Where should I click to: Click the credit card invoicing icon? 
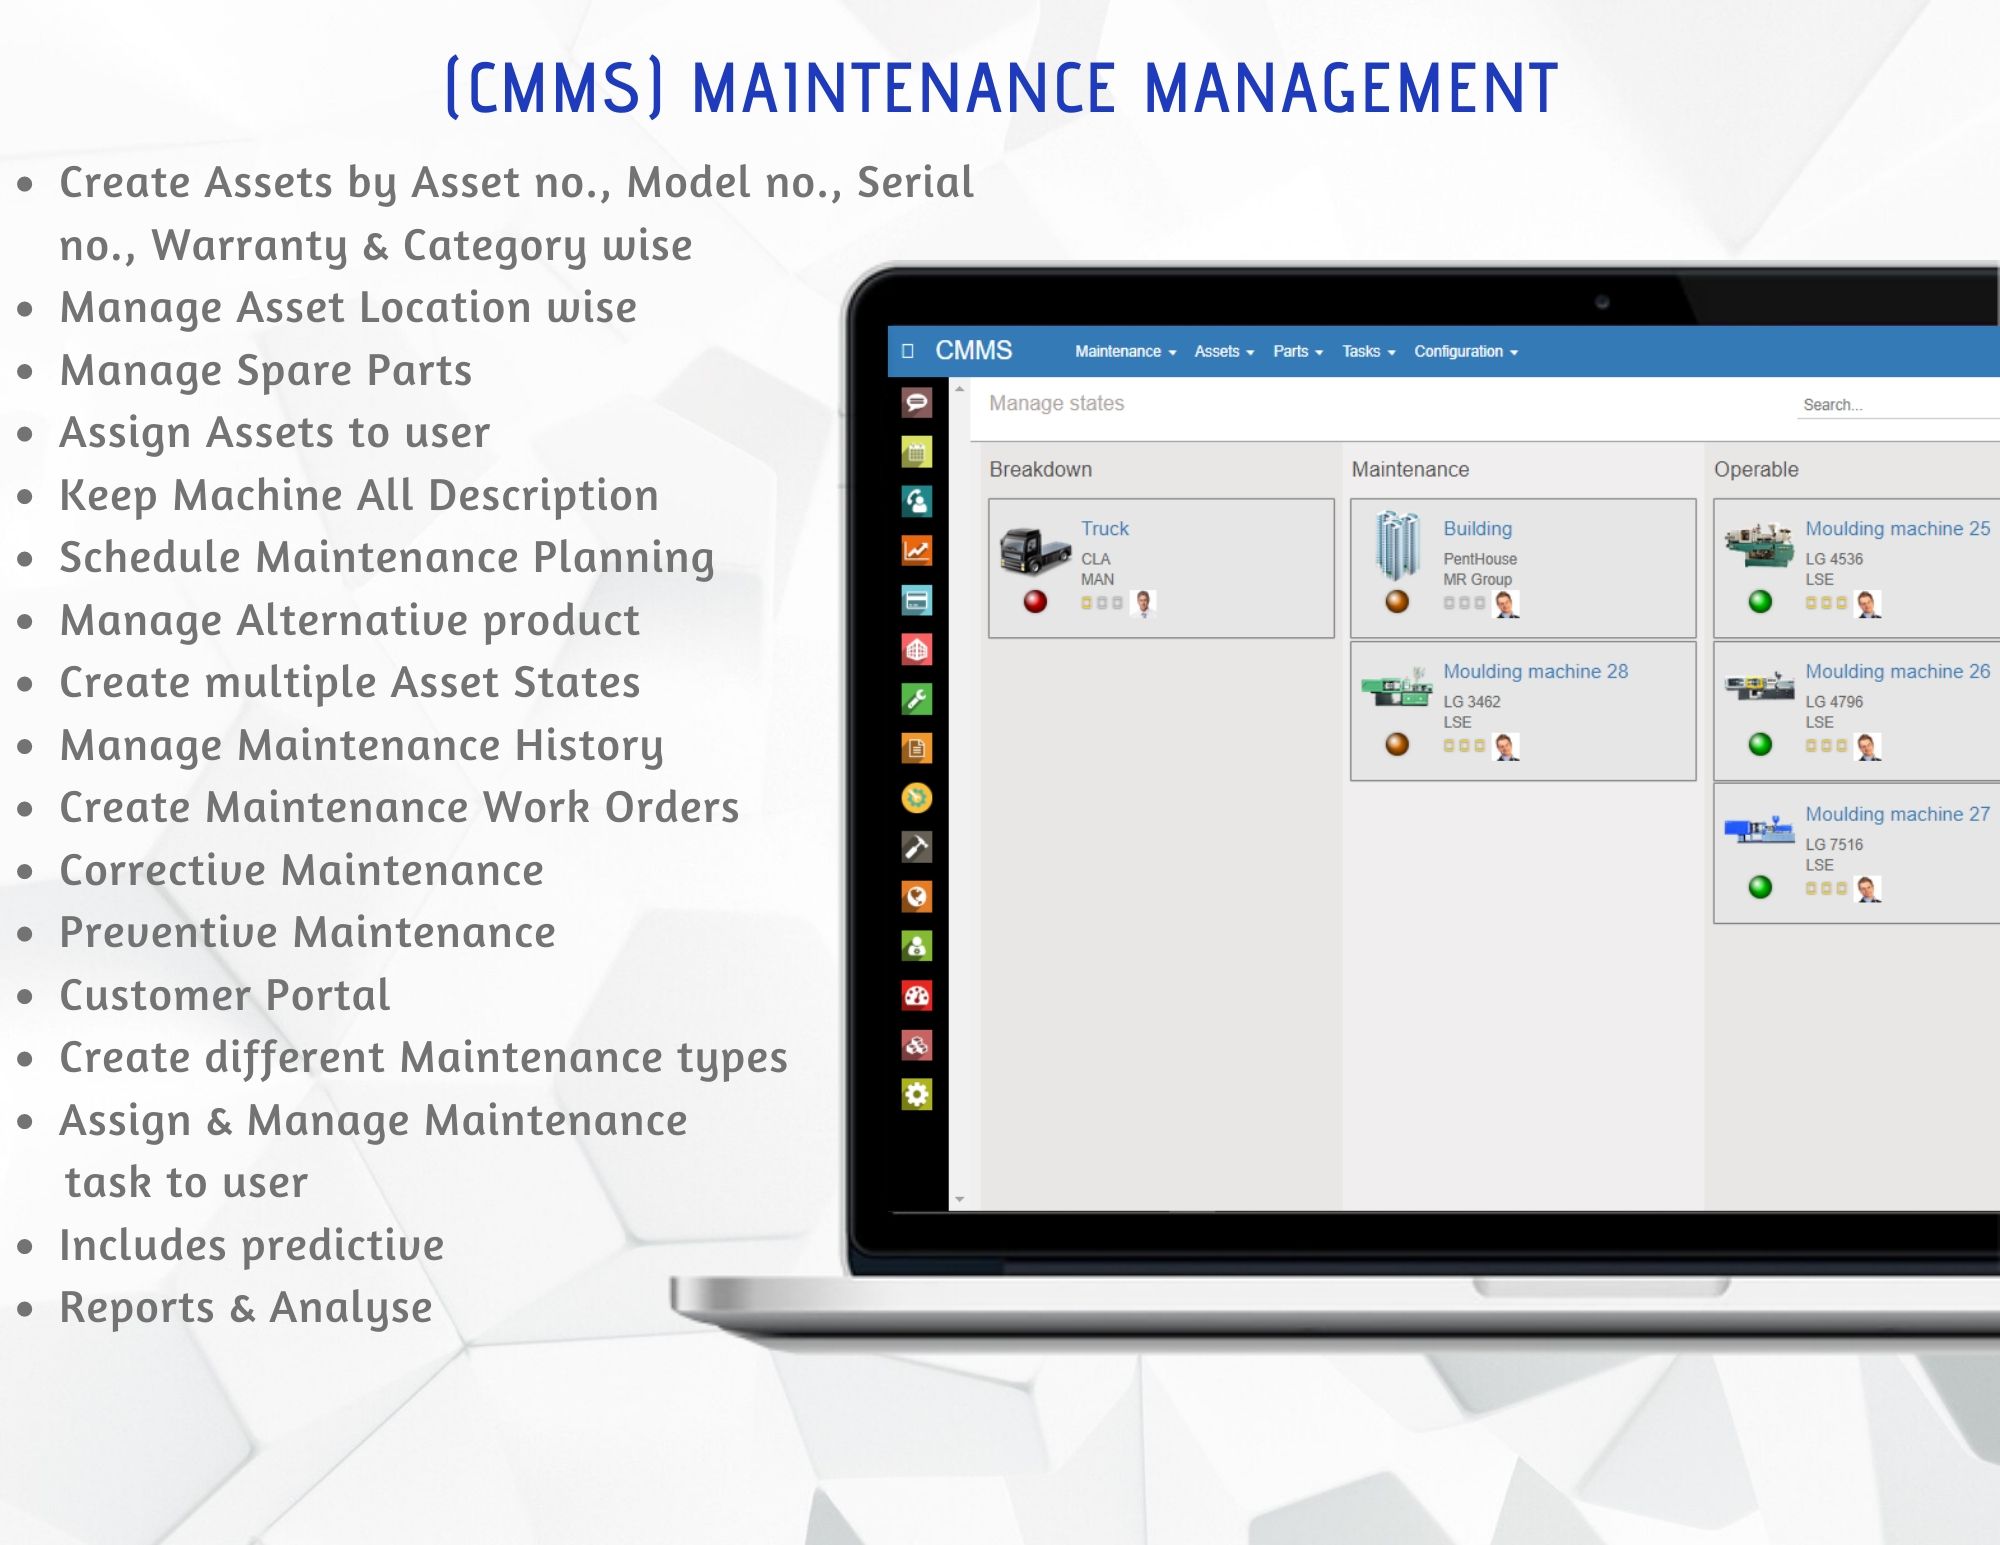point(916,600)
